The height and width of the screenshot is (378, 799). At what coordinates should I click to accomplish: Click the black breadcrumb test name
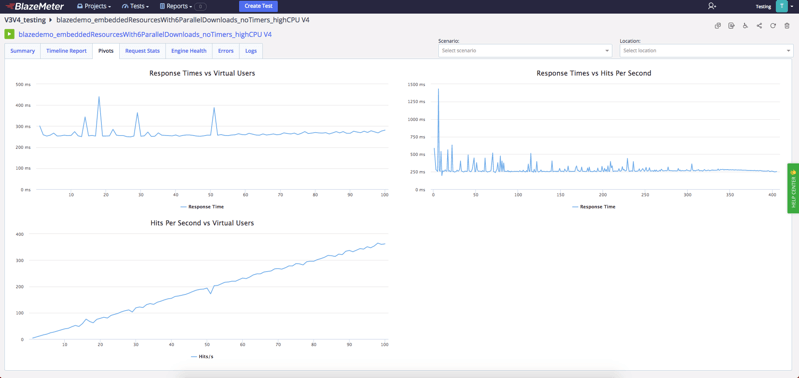tap(183, 20)
